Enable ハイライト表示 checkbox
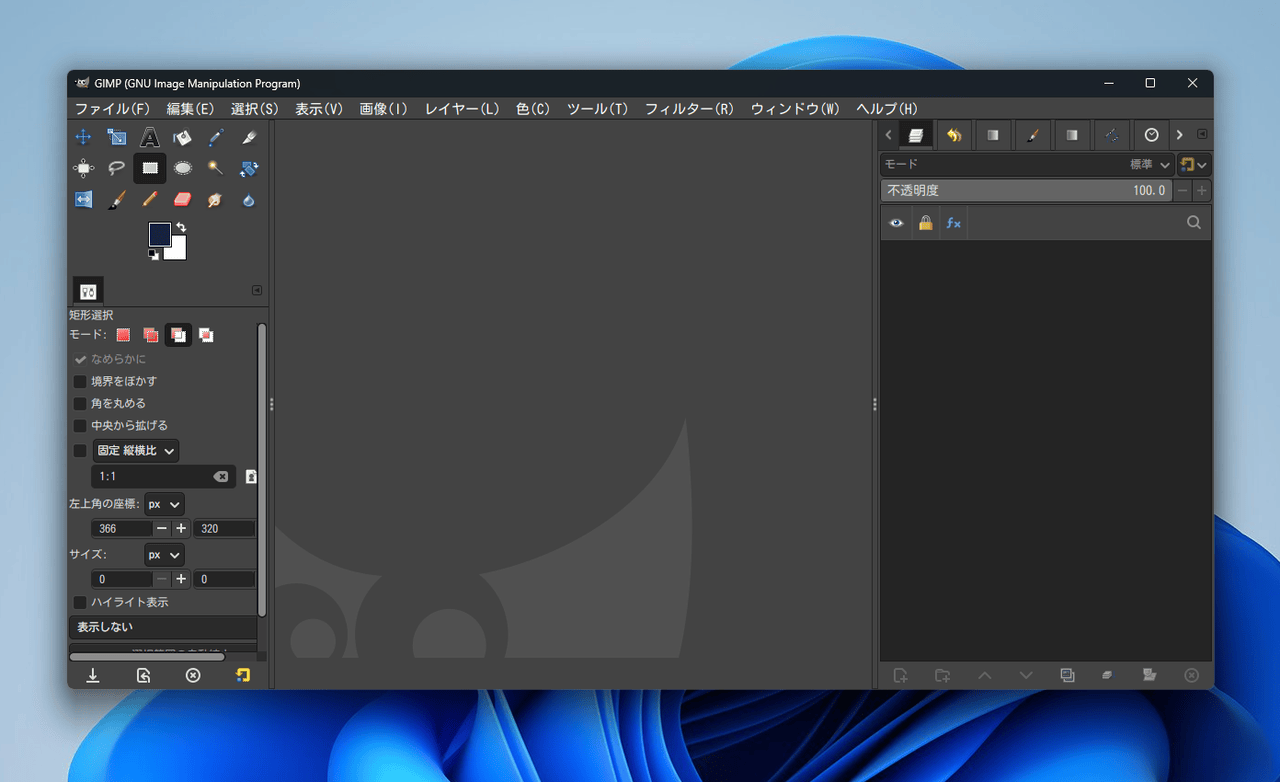The height and width of the screenshot is (782, 1280). (80, 602)
